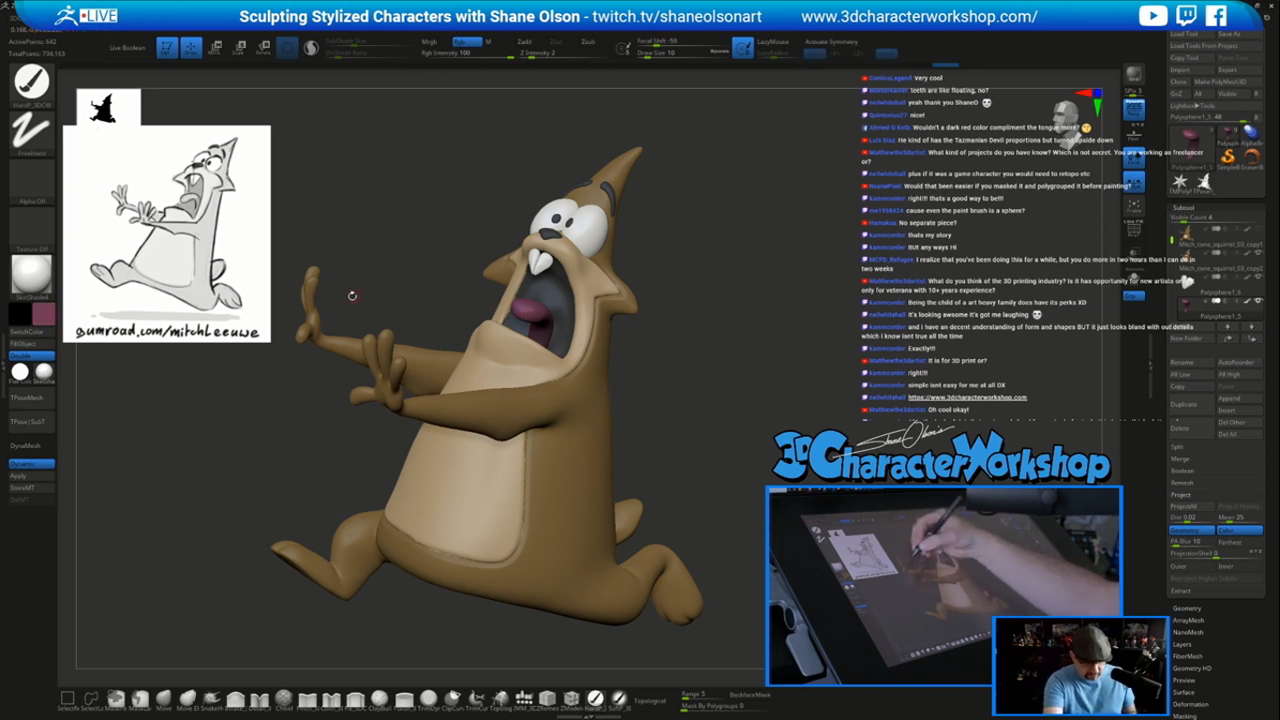Screen dimensions: 1280x720
Task: Toggle Zsub sculpt mode
Action: point(588,42)
